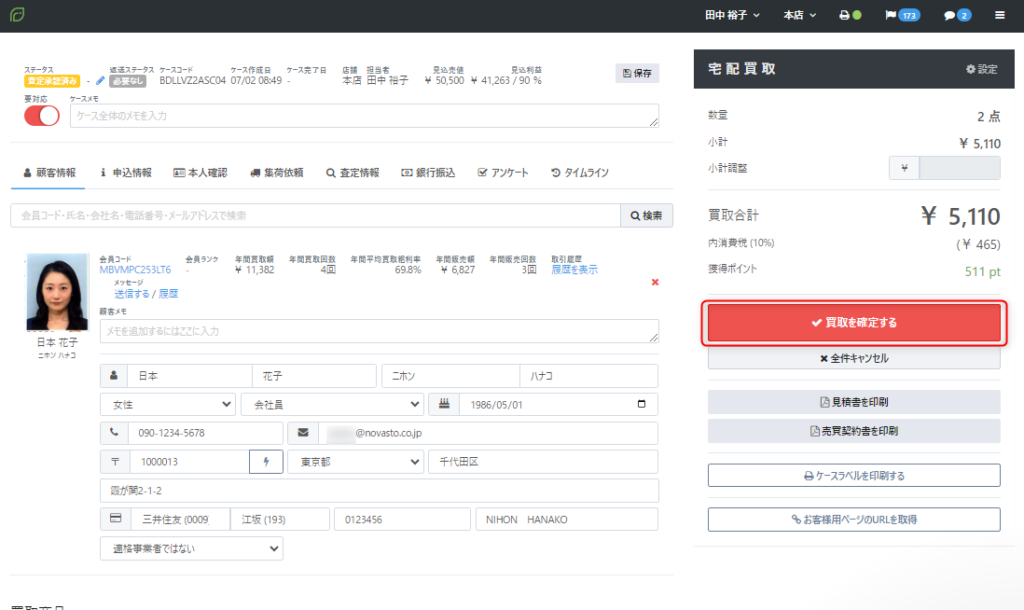1024x610 pixels.
Task: Switch to the 集荷依頼 tab
Action: (277, 173)
